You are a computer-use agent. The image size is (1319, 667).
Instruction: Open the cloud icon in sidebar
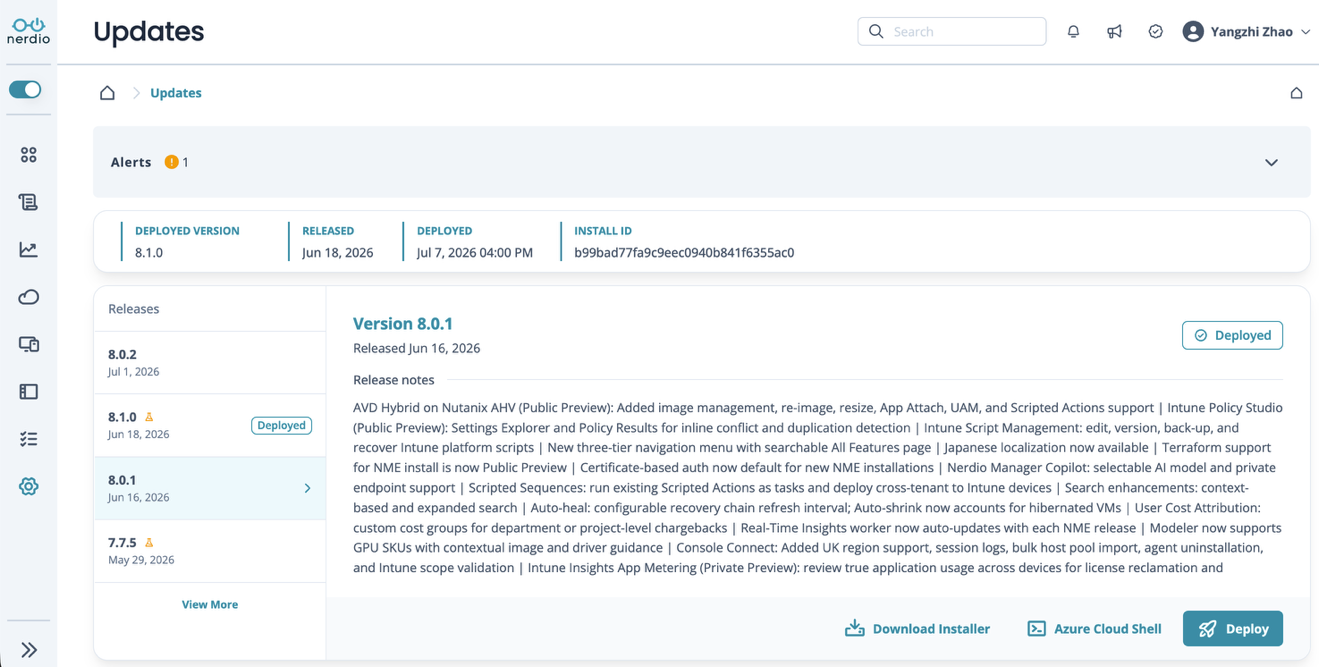point(28,297)
